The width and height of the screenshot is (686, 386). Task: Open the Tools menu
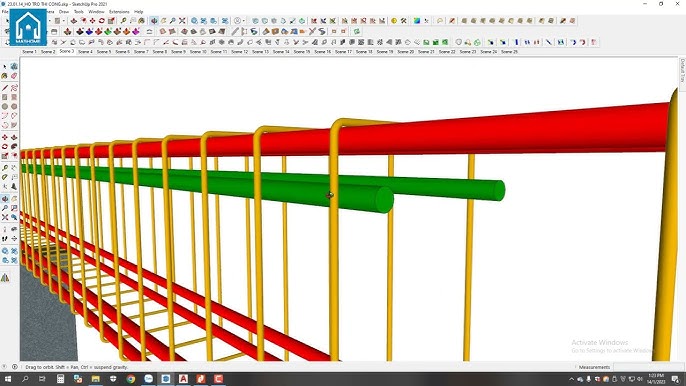pos(79,12)
